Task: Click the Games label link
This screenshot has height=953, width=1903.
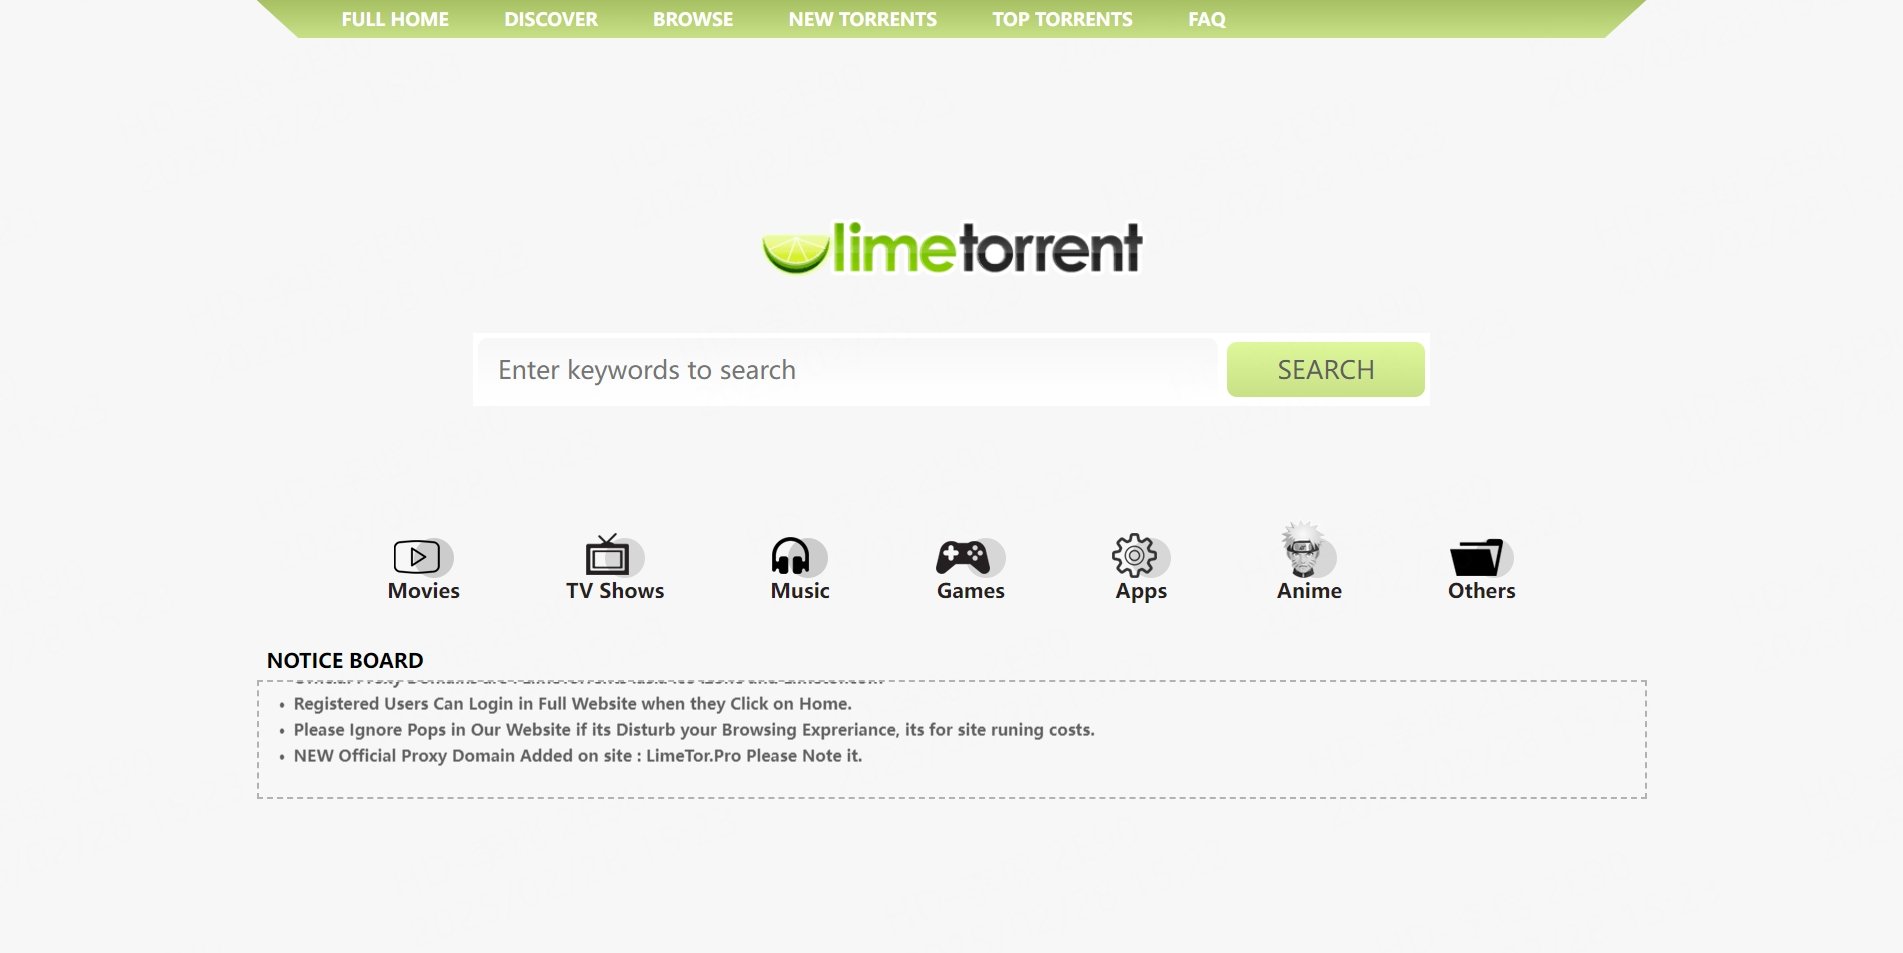Action: [970, 591]
